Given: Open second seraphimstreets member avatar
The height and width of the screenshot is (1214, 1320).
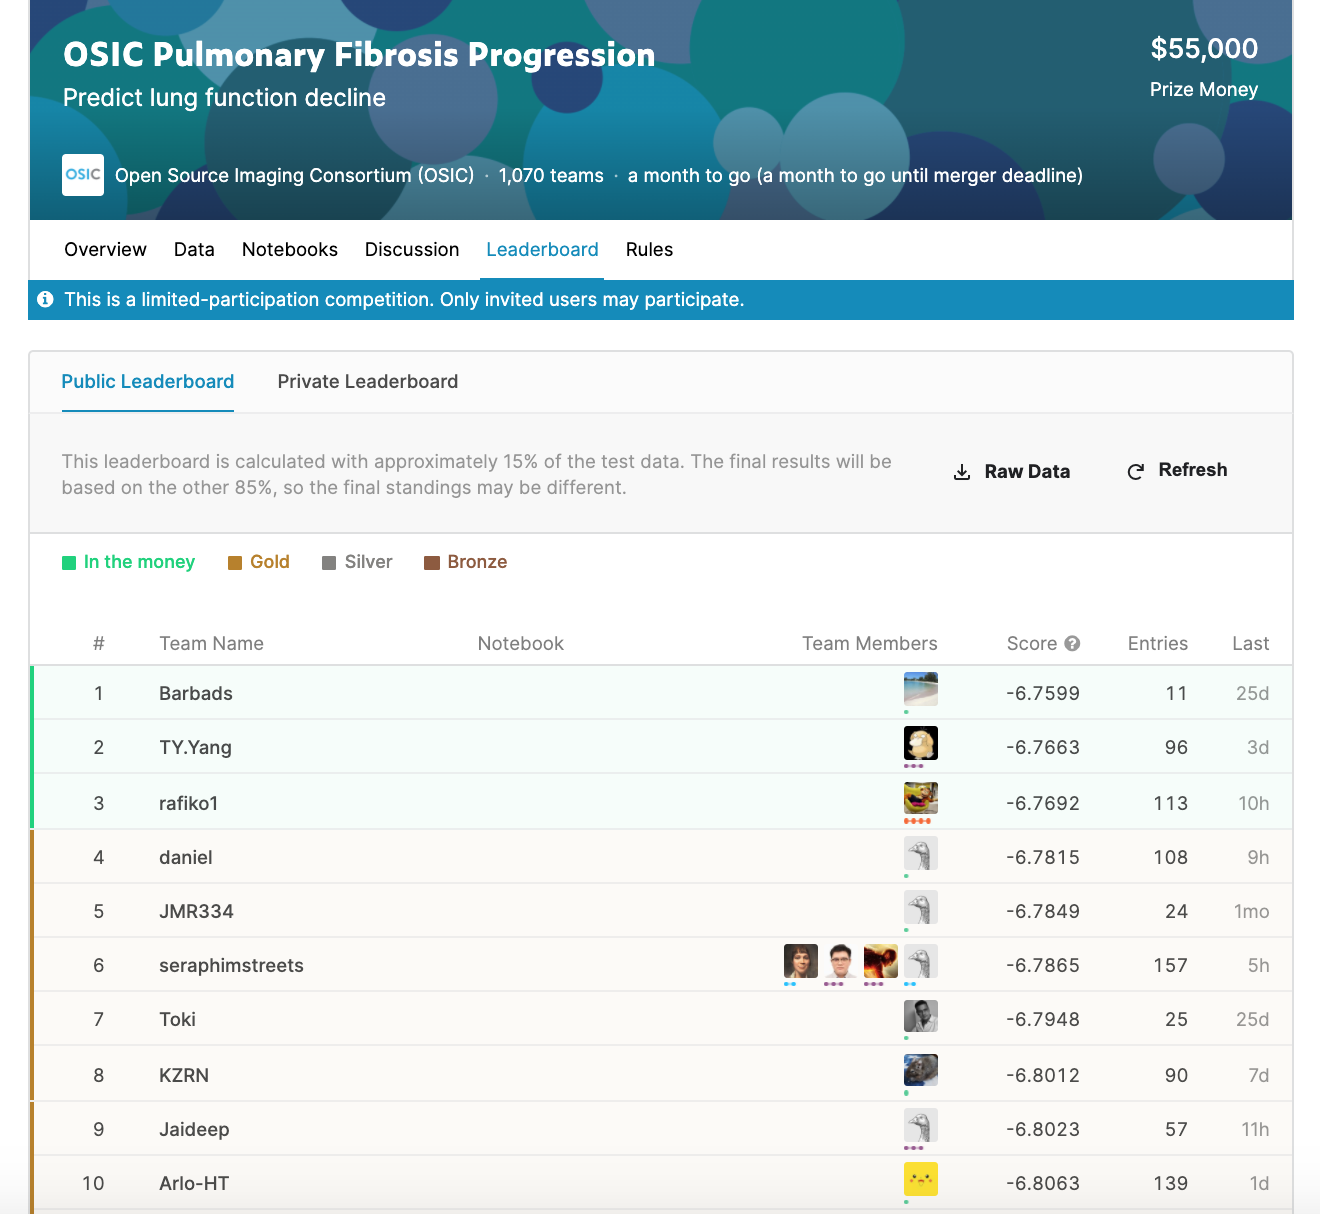Looking at the screenshot, I should (841, 961).
